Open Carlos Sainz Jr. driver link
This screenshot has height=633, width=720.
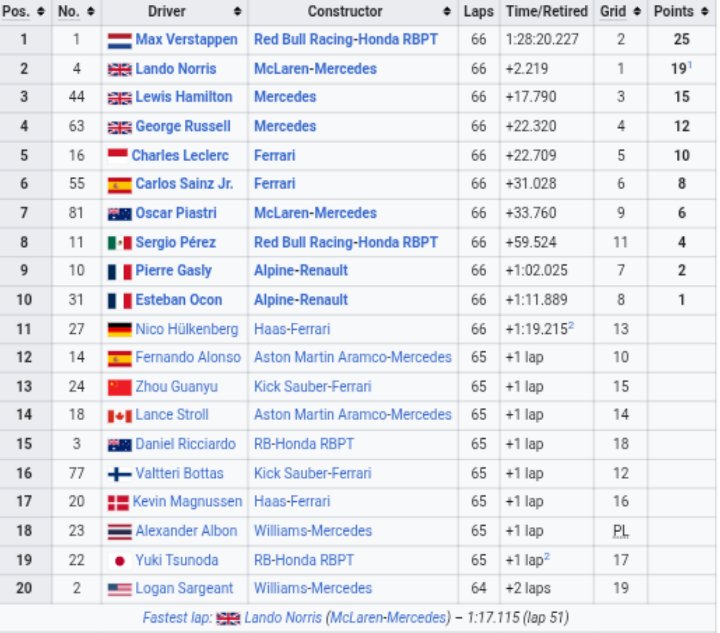point(184,184)
